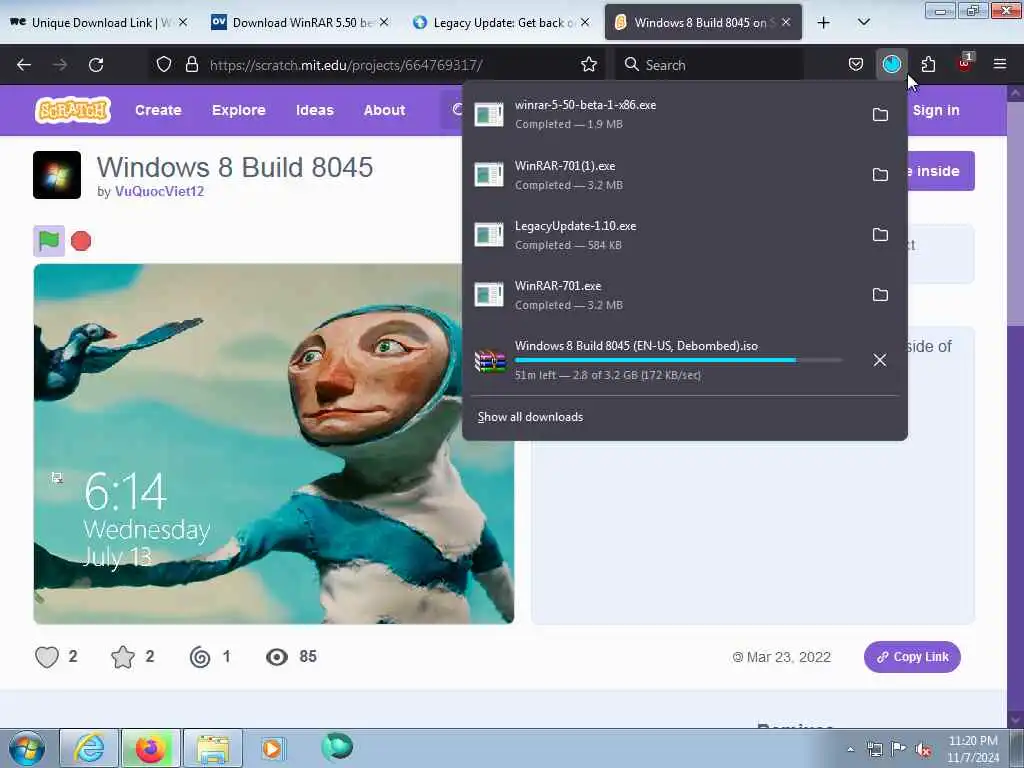1024x768 pixels.
Task: Open the Firefox application menu
Action: [x=1000, y=64]
